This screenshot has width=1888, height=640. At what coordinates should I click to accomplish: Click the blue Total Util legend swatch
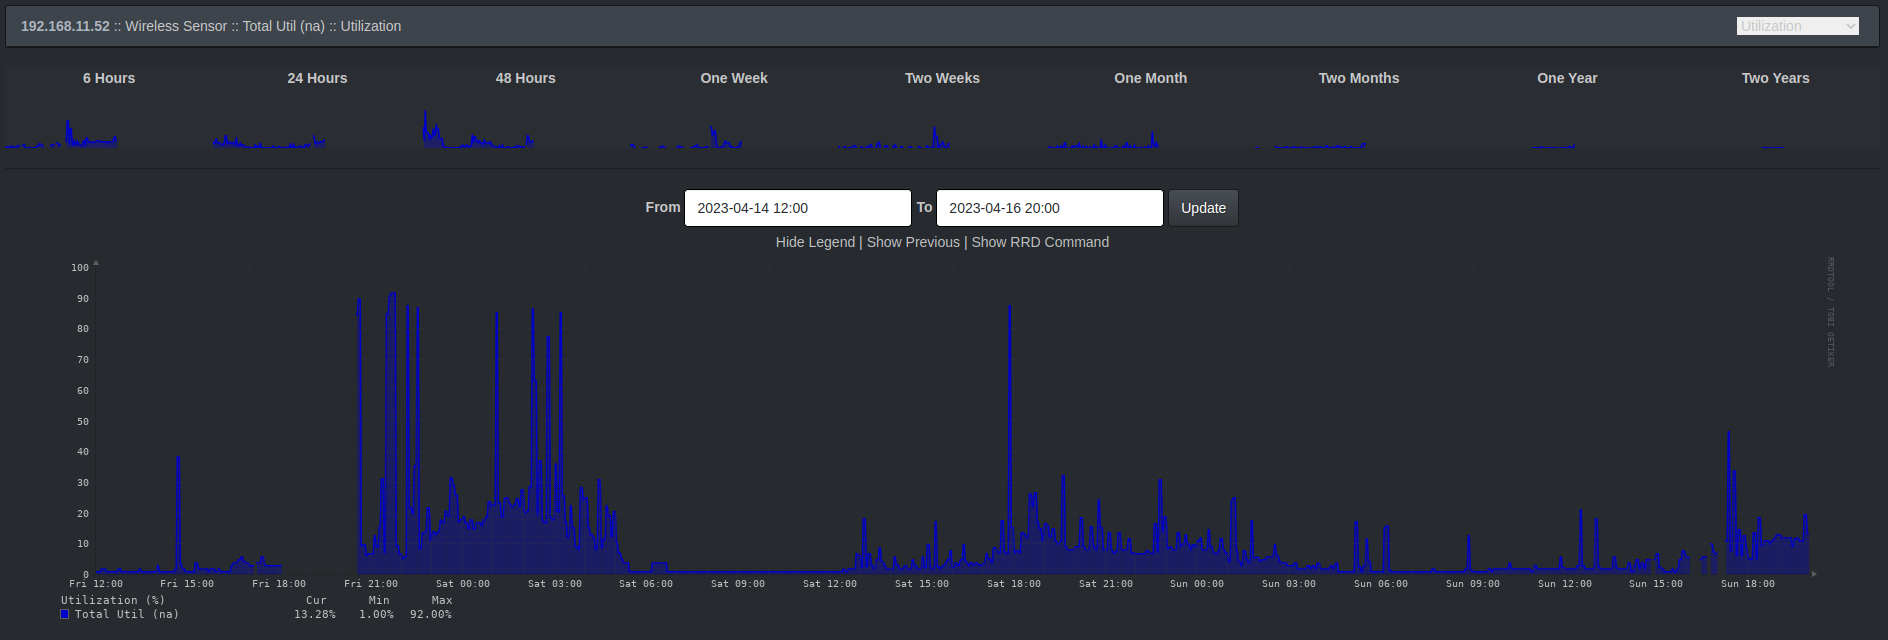[65, 614]
